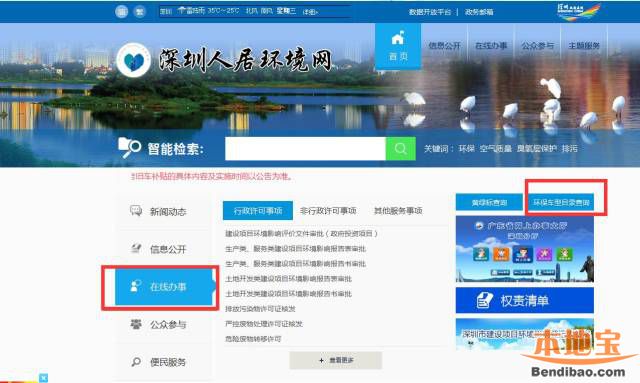Select keyword 空气质量

[x=496, y=149]
